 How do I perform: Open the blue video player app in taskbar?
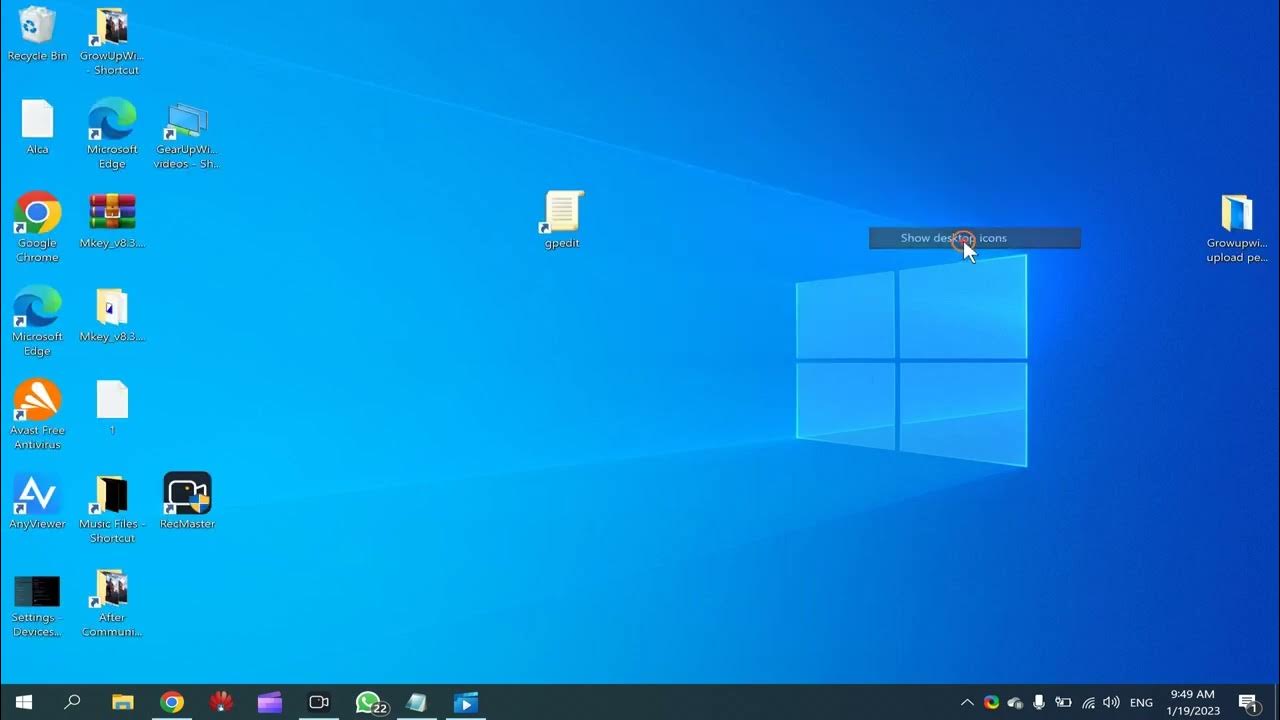[466, 702]
